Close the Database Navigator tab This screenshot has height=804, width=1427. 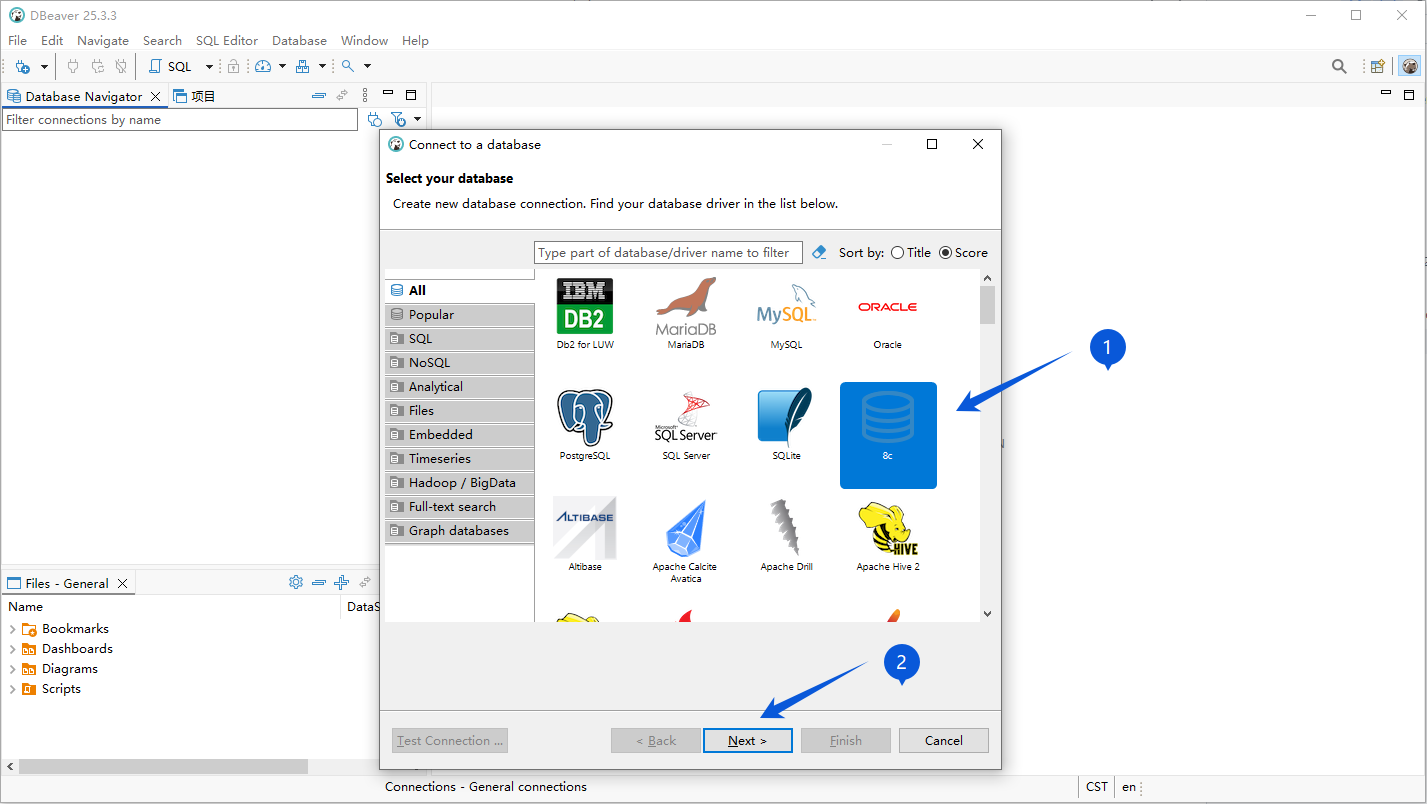(155, 97)
